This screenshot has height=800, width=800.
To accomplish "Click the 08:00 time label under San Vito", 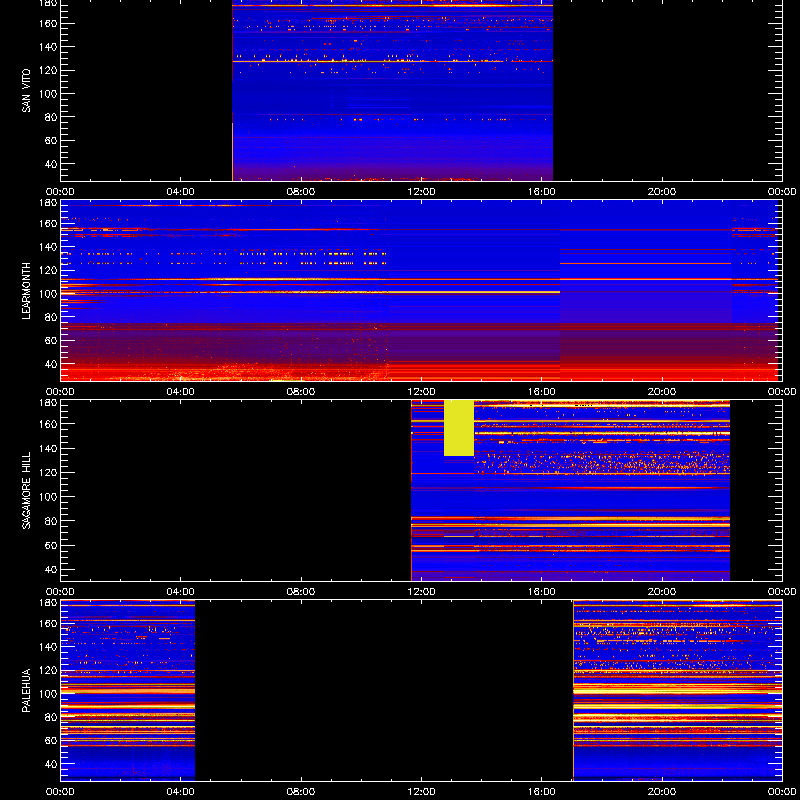I will click(x=301, y=192).
